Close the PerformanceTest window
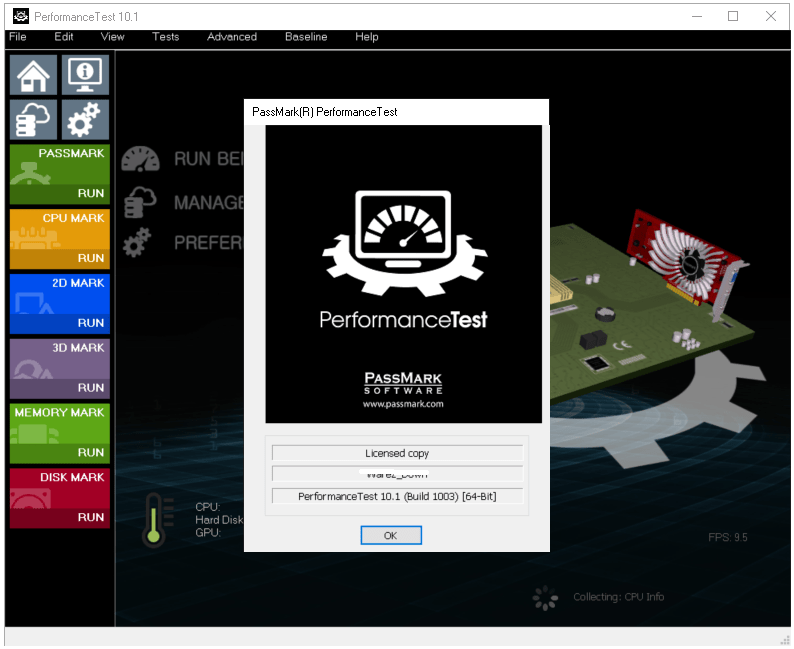 (771, 16)
